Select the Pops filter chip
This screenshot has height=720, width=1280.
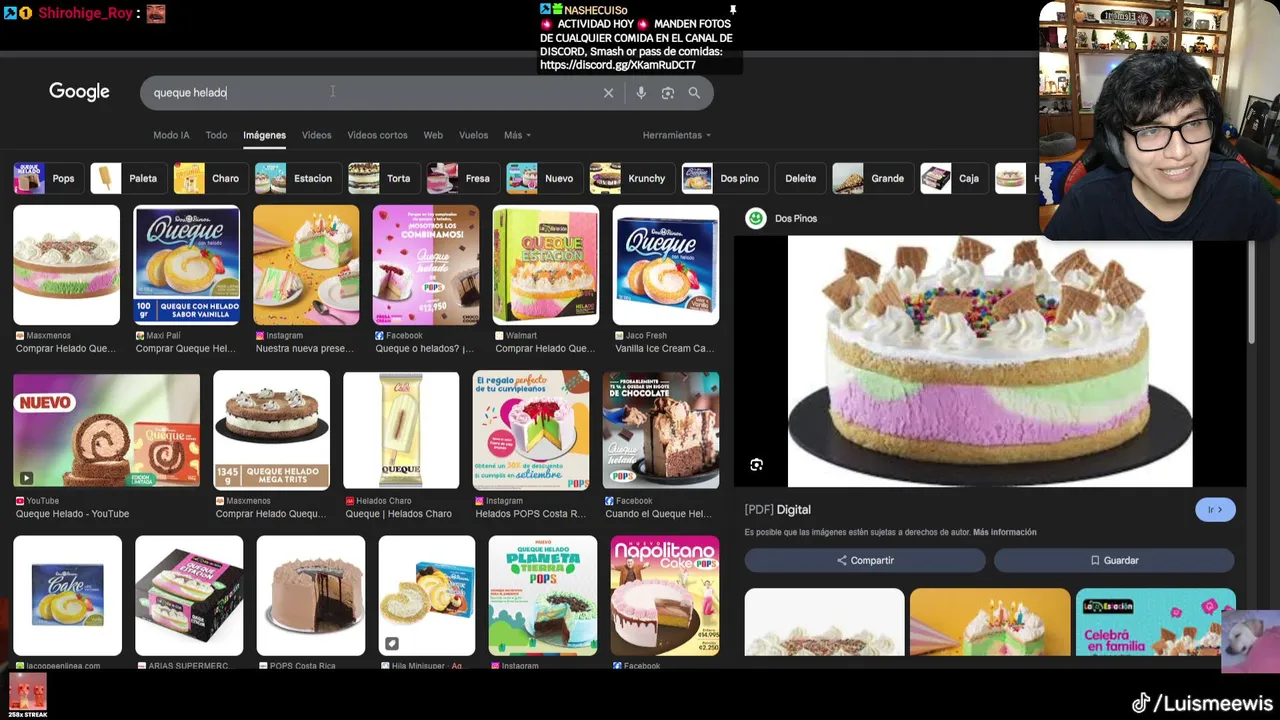pos(47,178)
